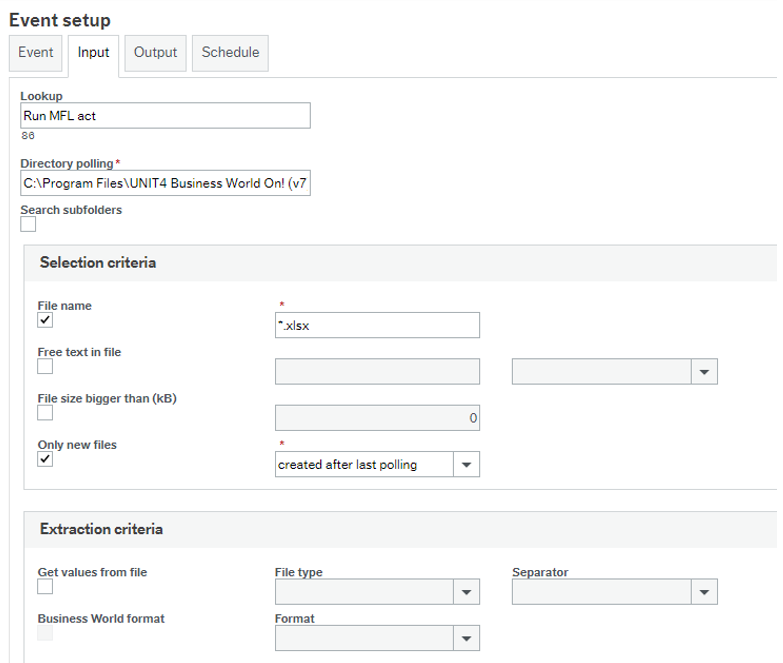
Task: Click the file size value field
Action: pos(378,418)
